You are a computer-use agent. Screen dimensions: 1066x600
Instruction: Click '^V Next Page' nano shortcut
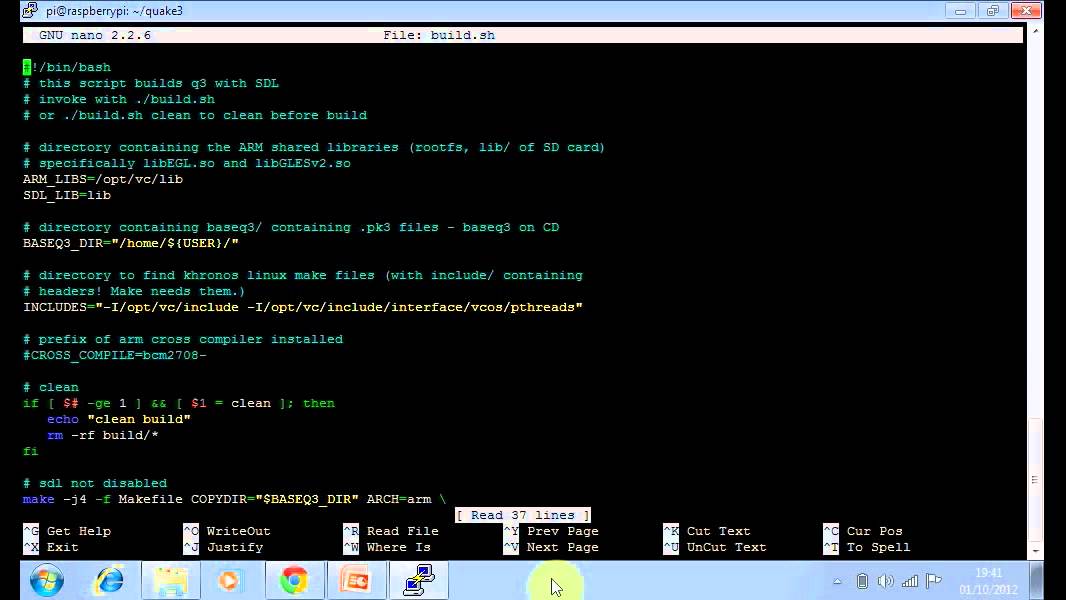pos(551,548)
